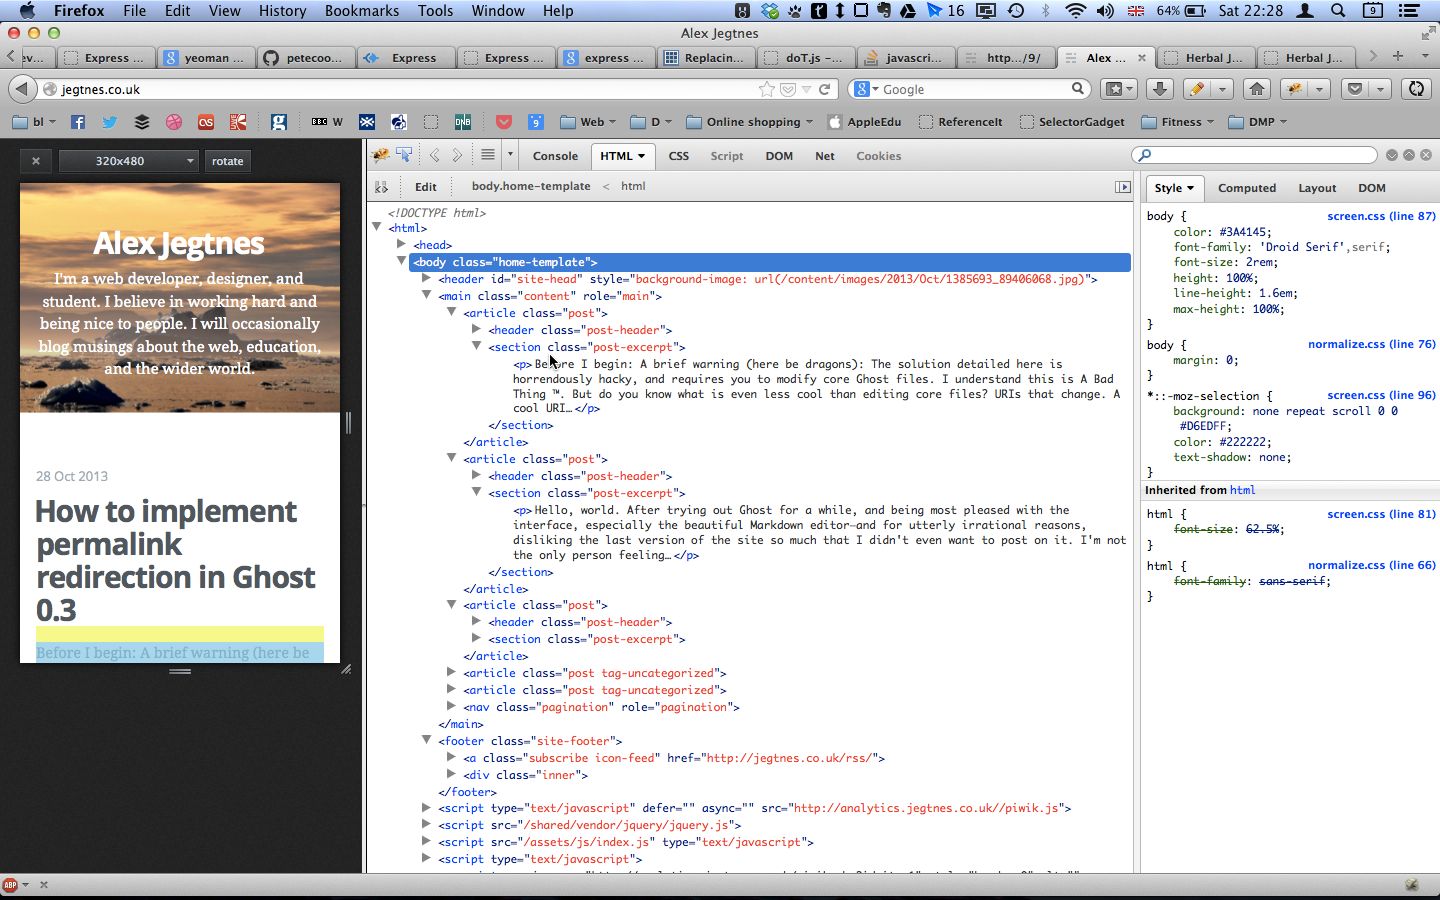Open the macOS Spotlight search icon
1440x900 pixels.
click(1338, 11)
